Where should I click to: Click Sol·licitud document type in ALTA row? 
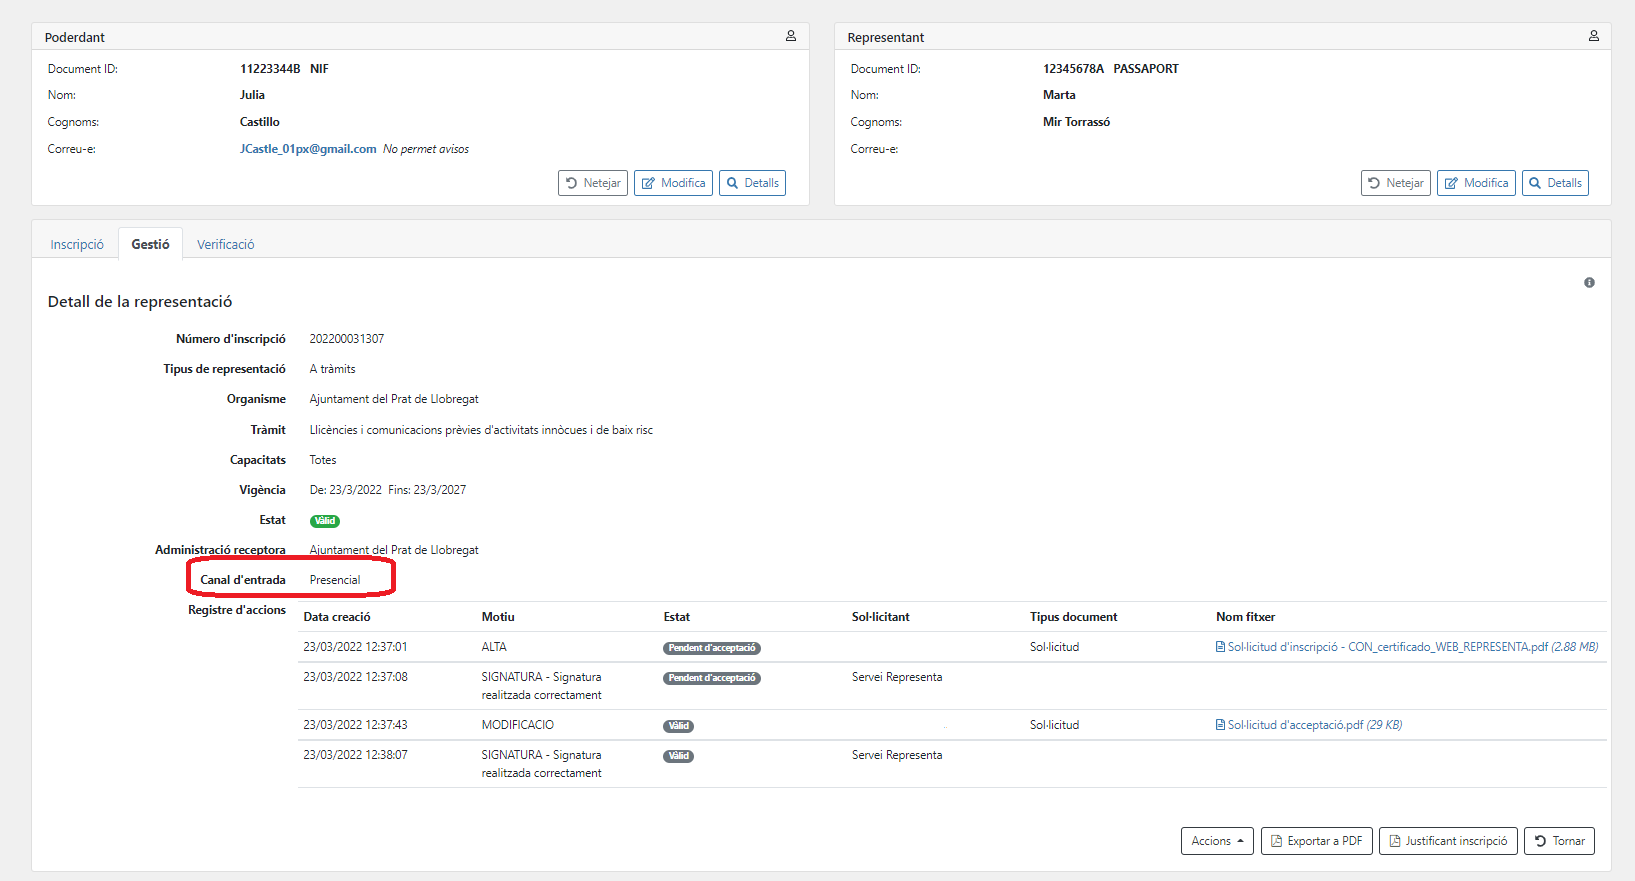coord(1055,647)
